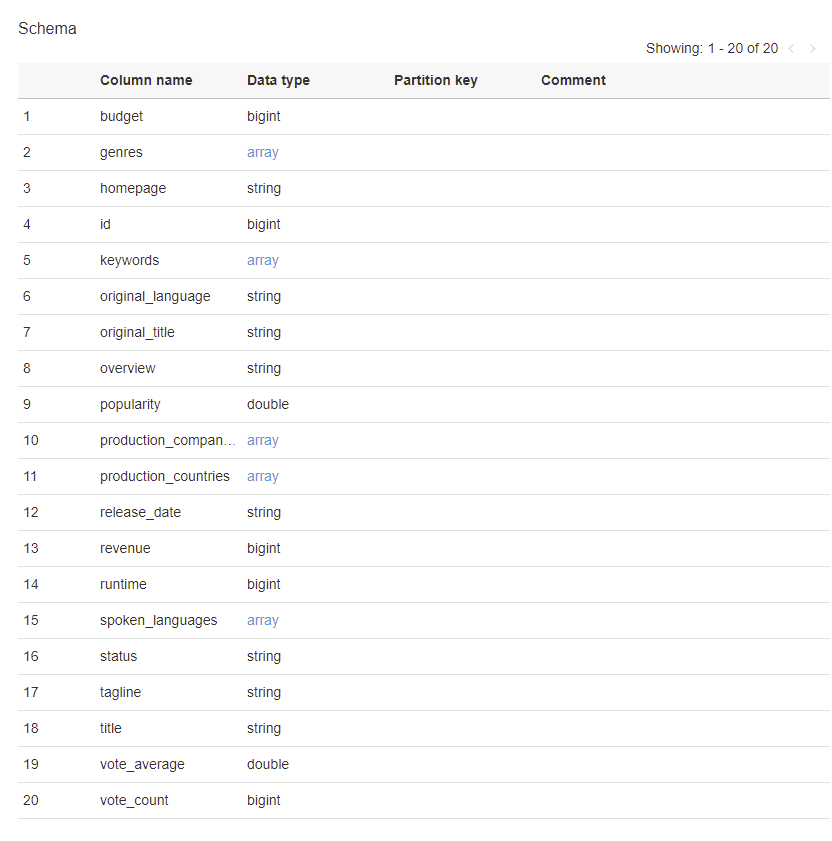
Task: Select the release_date column row
Action: tap(140, 512)
